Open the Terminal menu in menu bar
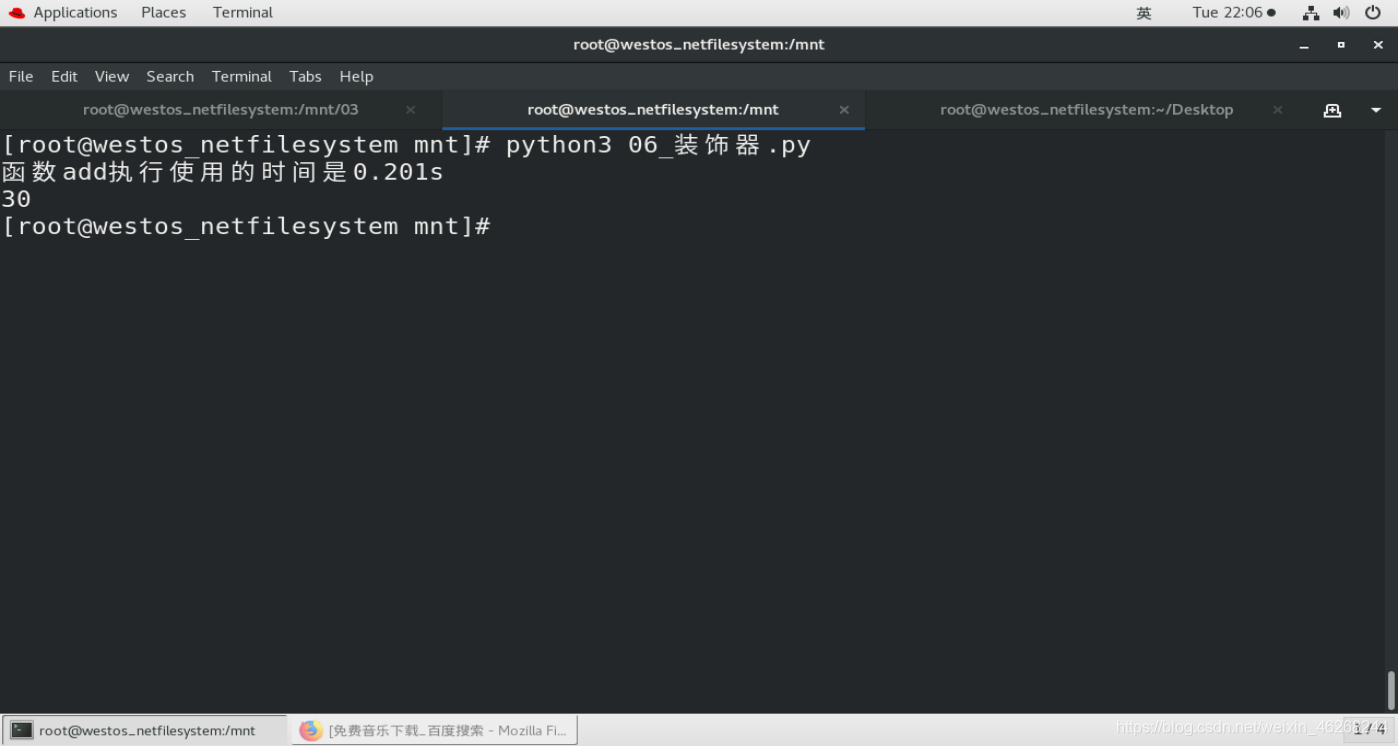The image size is (1398, 746). tap(242, 76)
